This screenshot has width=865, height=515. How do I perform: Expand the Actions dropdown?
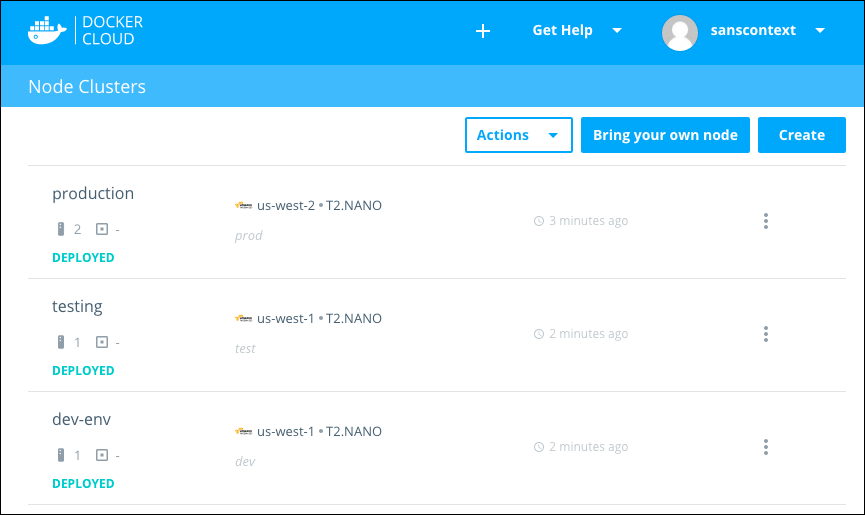(518, 135)
